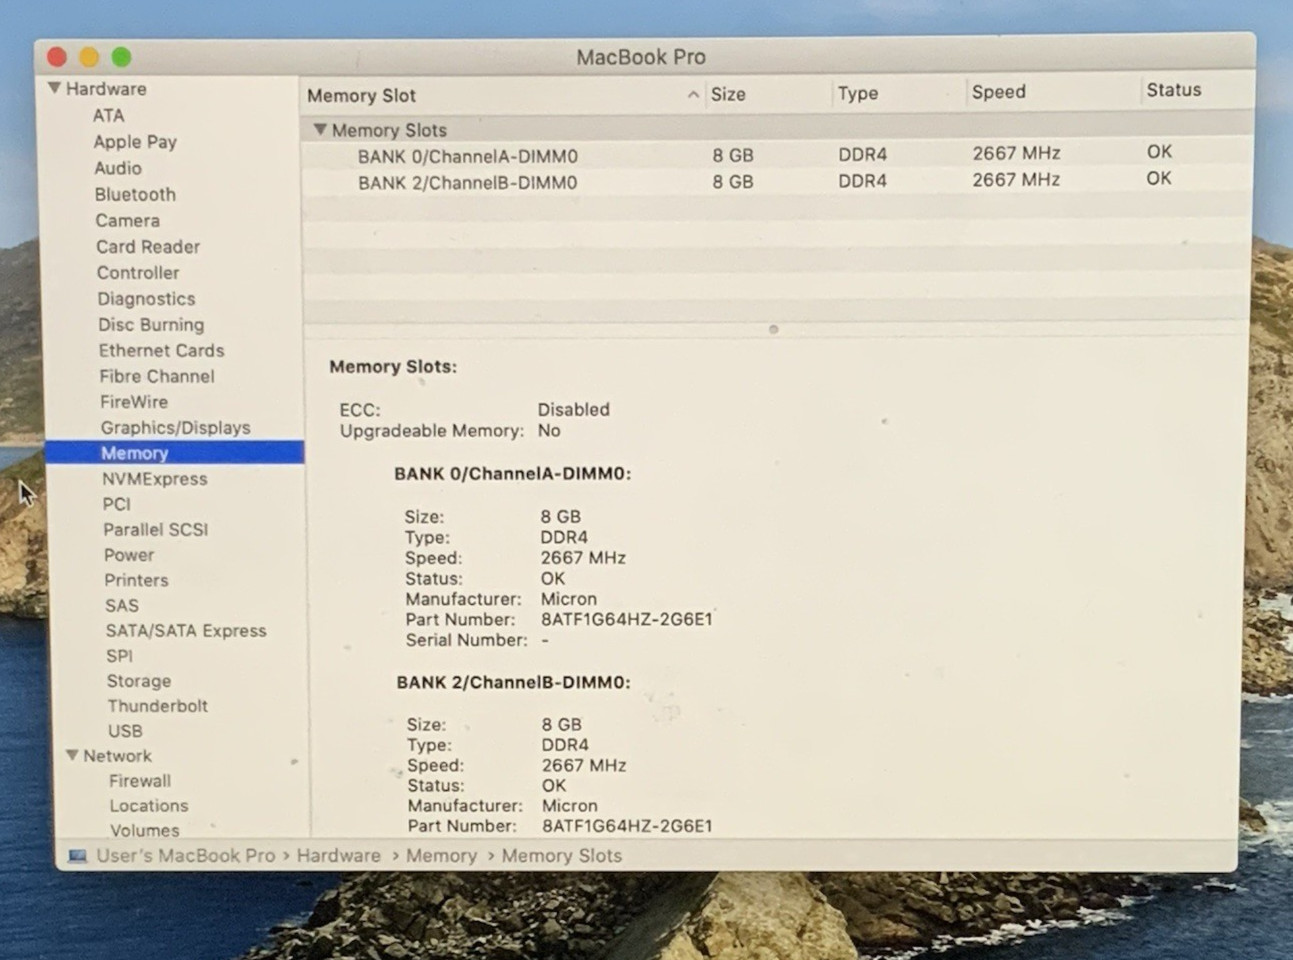Click Memory Slots in the path bar
Screen dimensions: 1293x960
(561, 856)
